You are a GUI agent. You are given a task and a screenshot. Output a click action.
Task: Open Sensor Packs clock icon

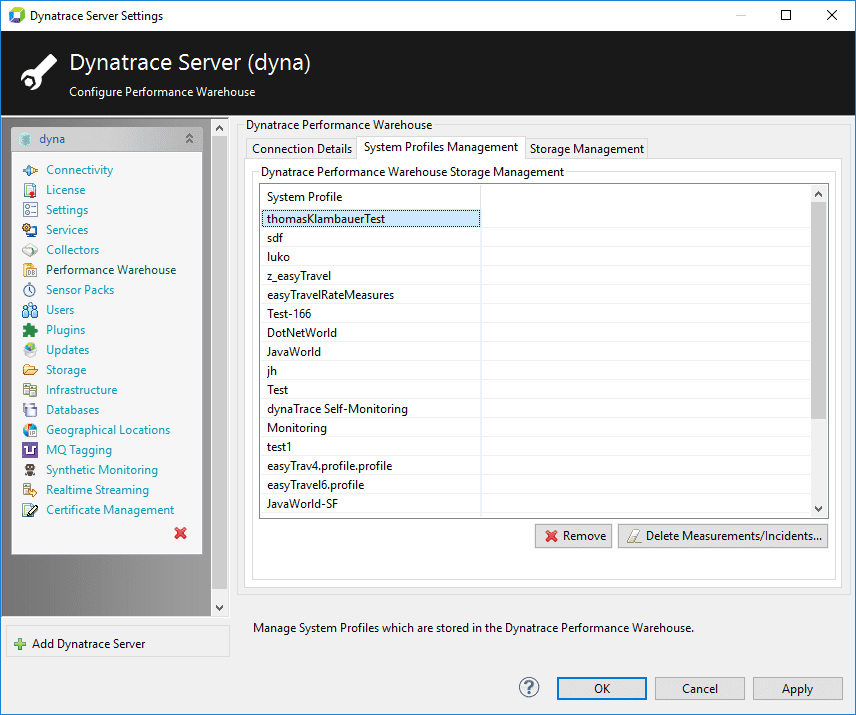tap(30, 290)
